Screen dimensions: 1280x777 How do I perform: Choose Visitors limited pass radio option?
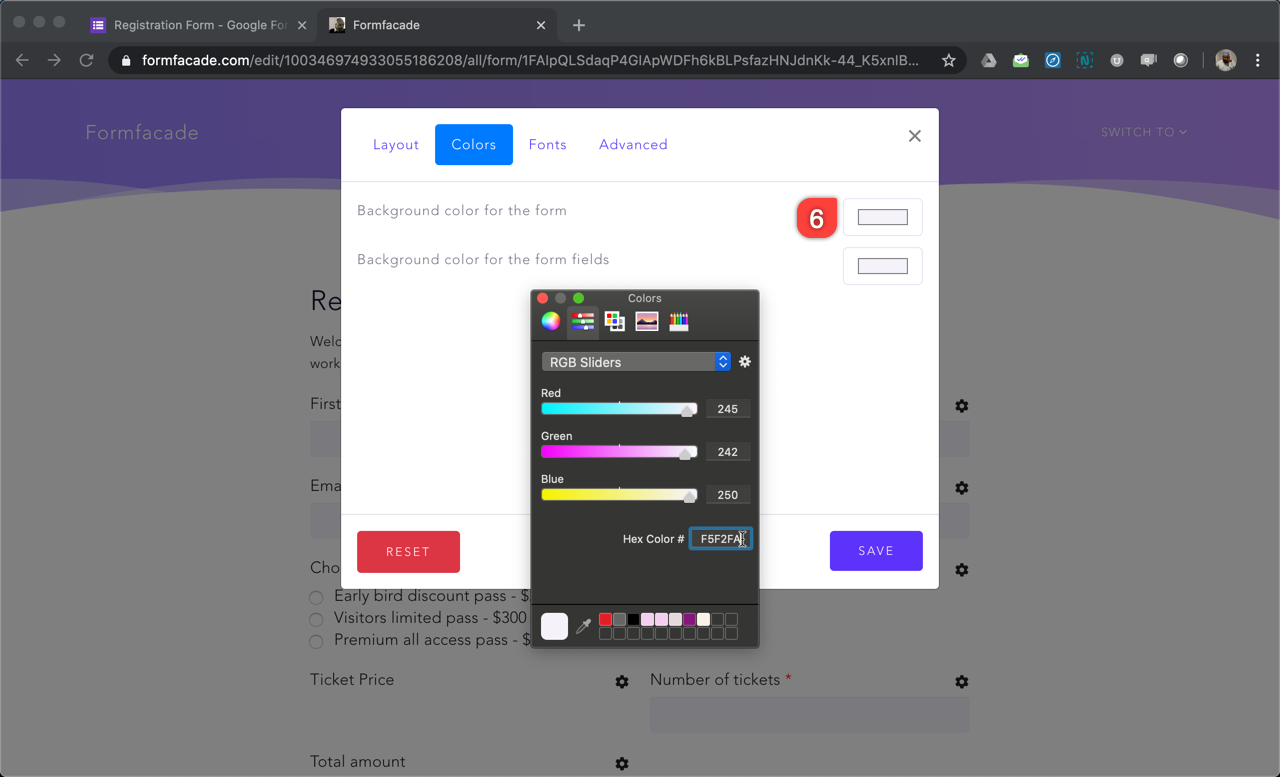316,619
